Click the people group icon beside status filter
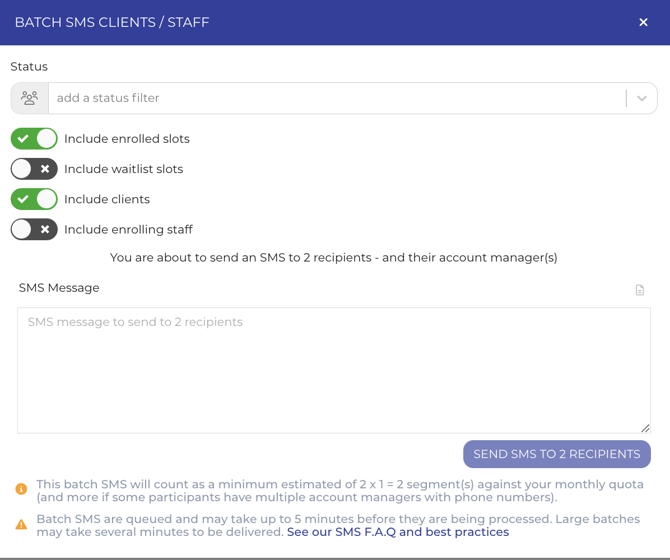670x560 pixels. [x=29, y=98]
